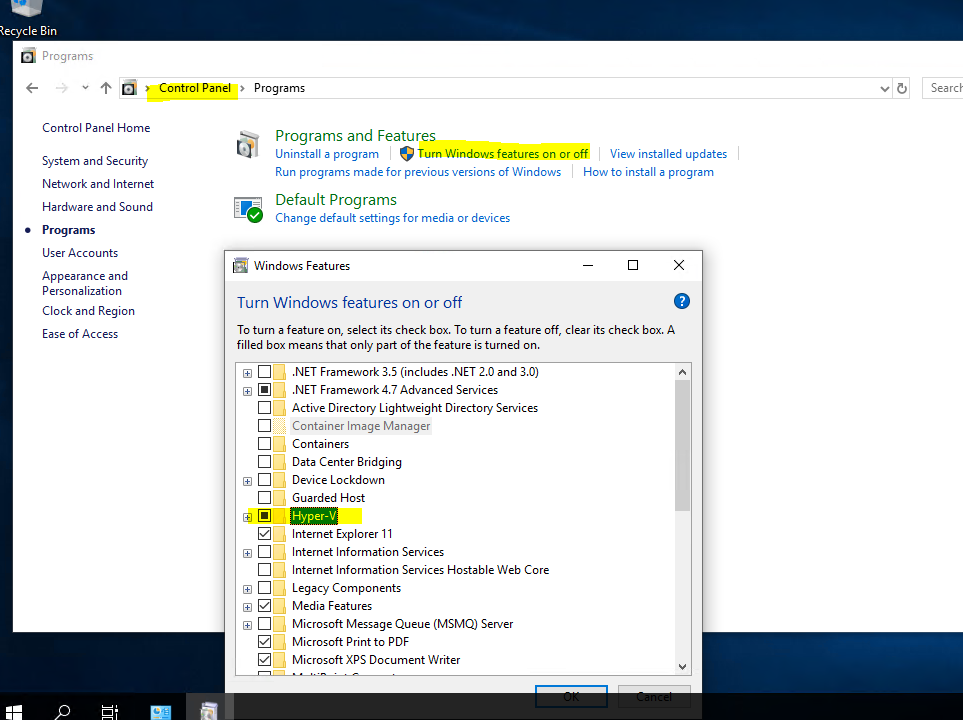Click the blue help question mark icon

(x=681, y=302)
